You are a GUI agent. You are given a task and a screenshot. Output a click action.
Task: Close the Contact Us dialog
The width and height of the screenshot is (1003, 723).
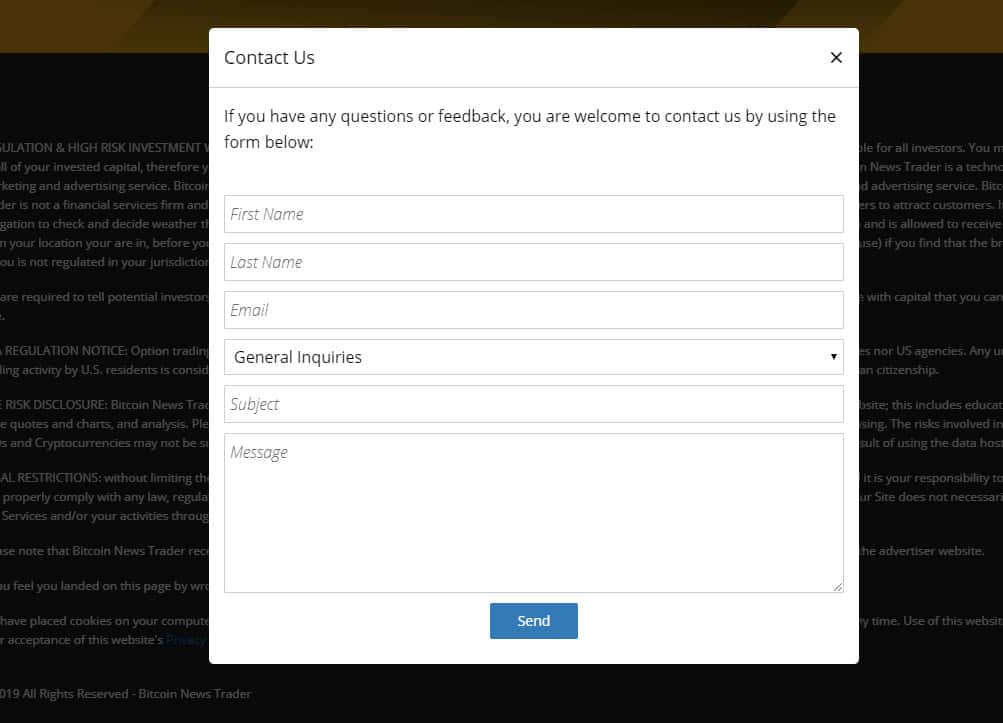pyautogui.click(x=836, y=58)
